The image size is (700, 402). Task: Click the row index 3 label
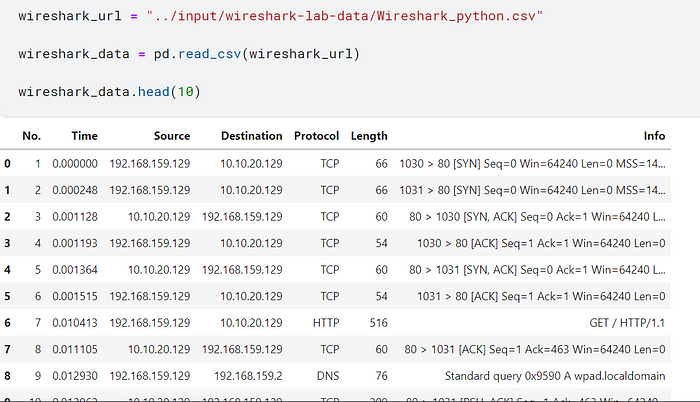tap(7, 243)
